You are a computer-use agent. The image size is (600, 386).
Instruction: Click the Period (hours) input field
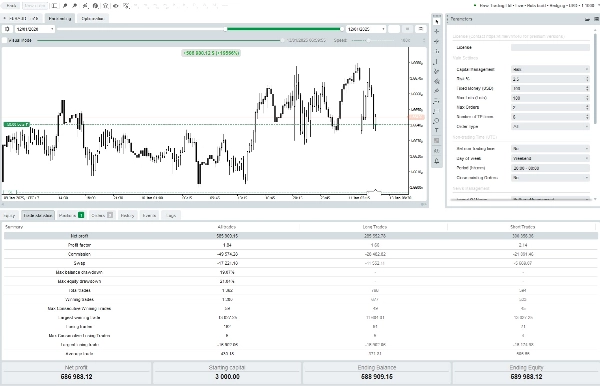pos(550,168)
